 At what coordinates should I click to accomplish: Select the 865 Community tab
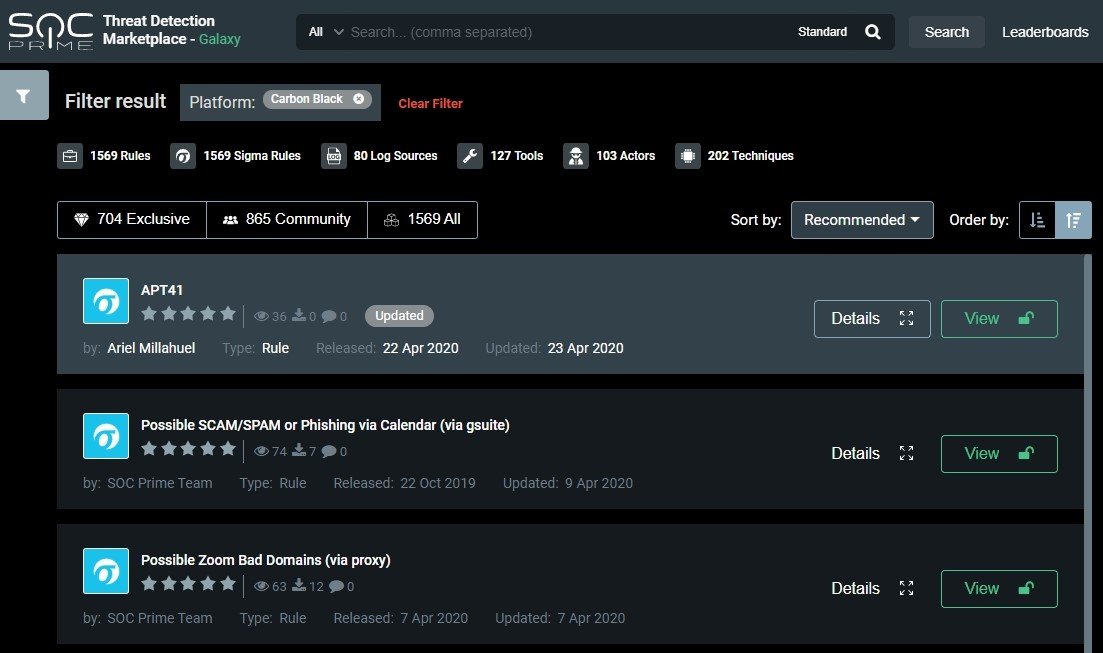[x=287, y=220]
